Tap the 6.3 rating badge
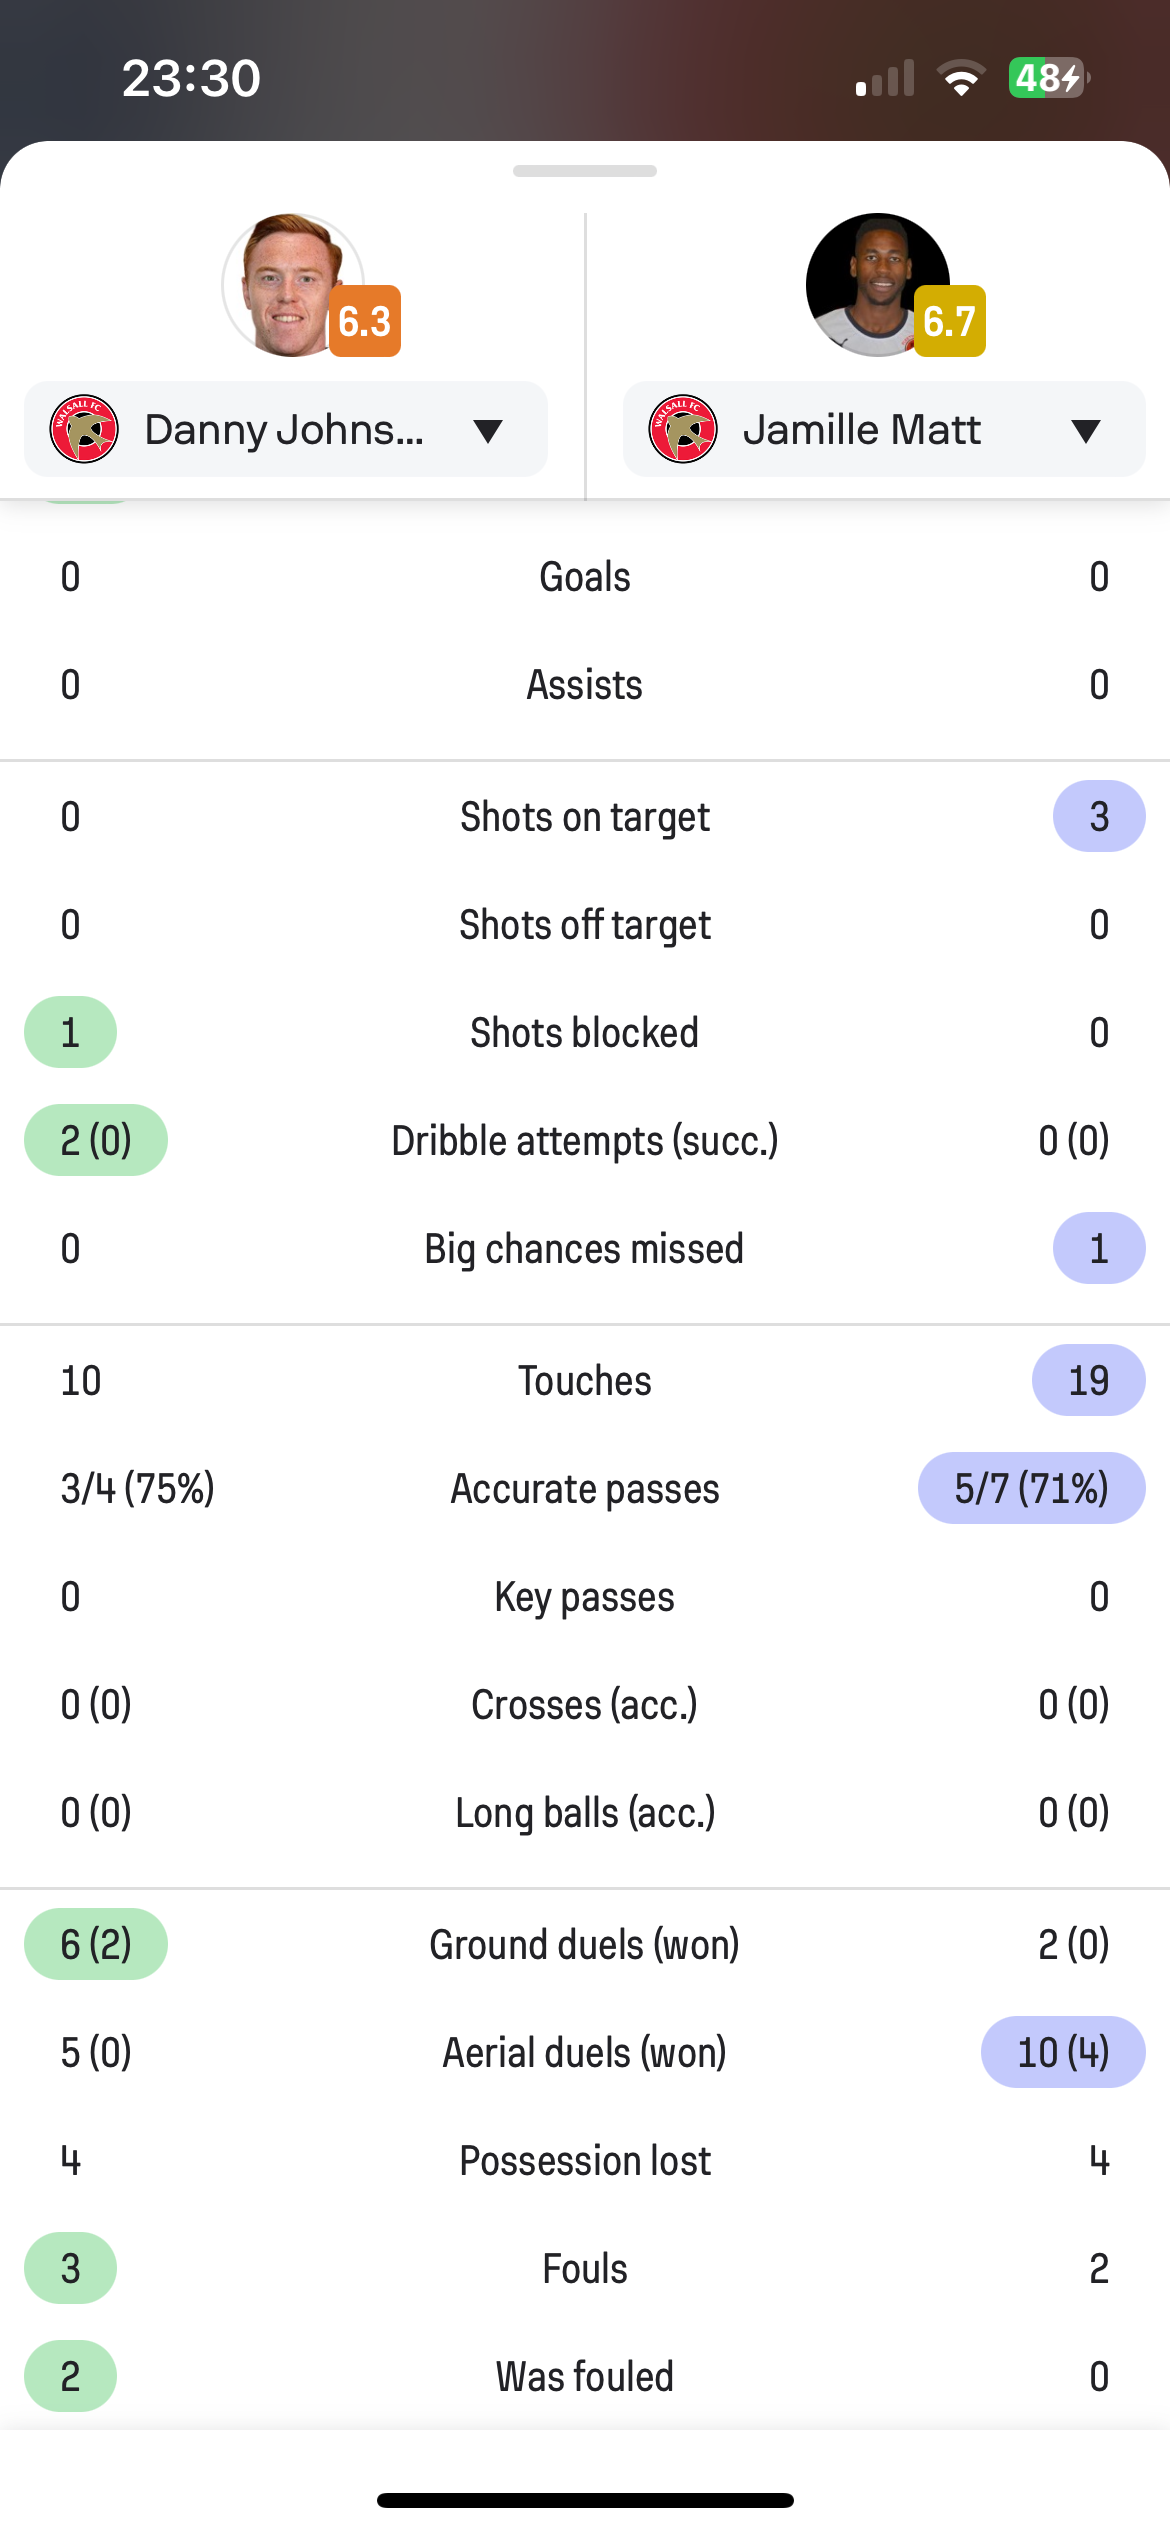Screen dimensions: 1170x2532 365,321
